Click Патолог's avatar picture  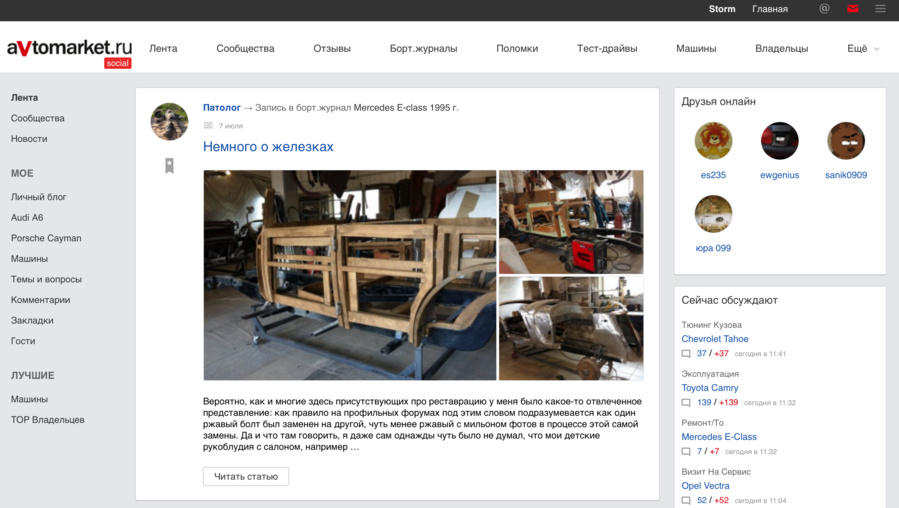pyautogui.click(x=169, y=122)
